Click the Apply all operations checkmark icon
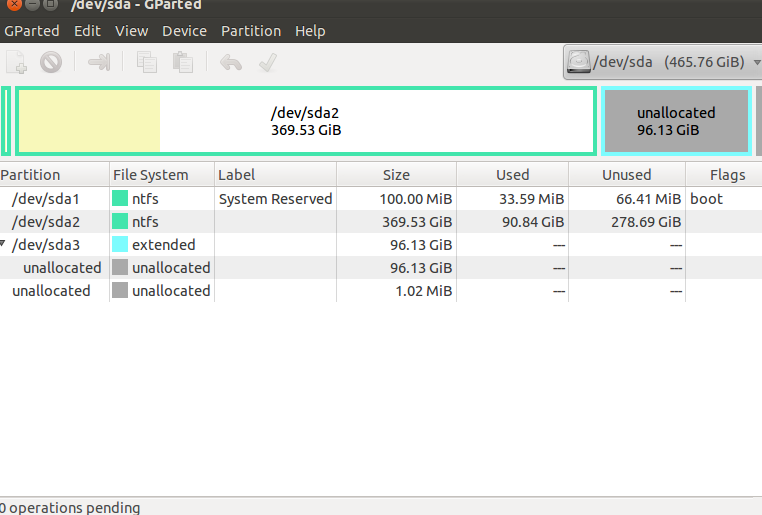Screen dimensions: 762x515 pyautogui.click(x=268, y=62)
